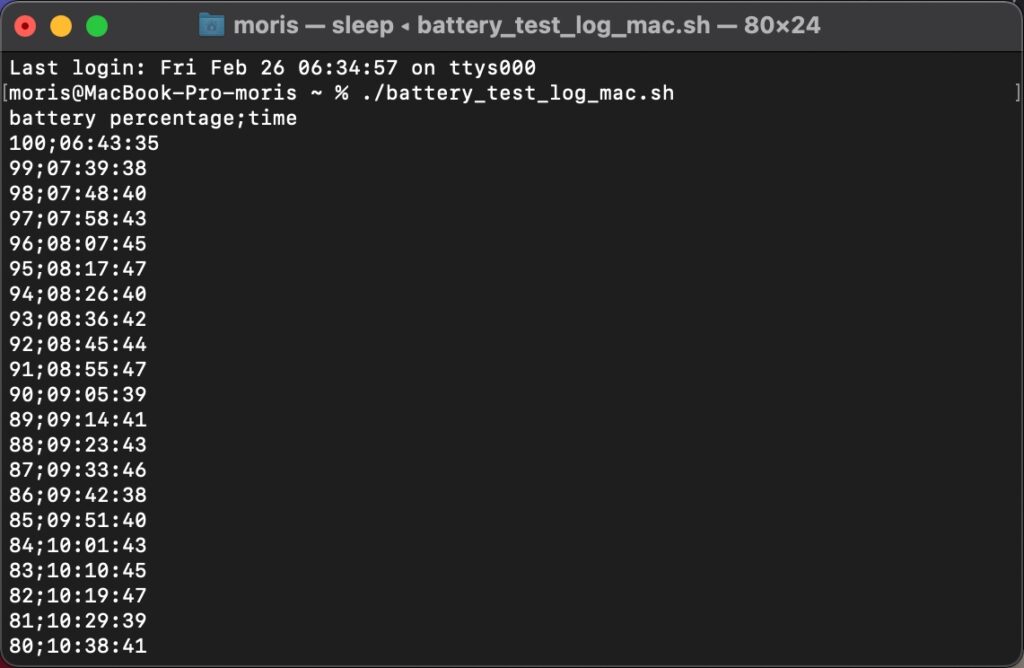Click the log entry '87;09:33:46'
1024x668 pixels.
tap(78, 470)
